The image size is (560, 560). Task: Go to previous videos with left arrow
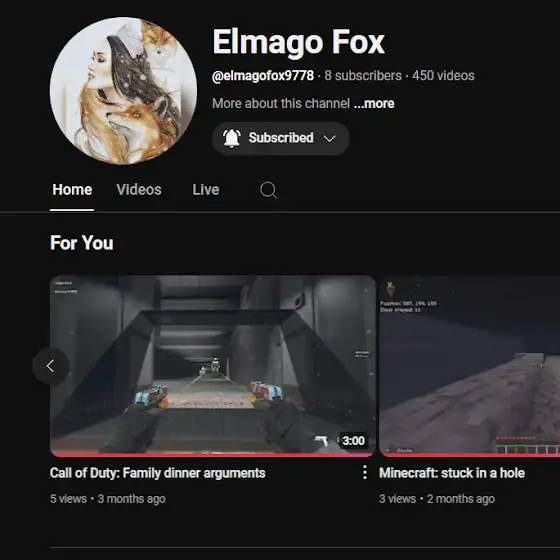tap(50, 366)
